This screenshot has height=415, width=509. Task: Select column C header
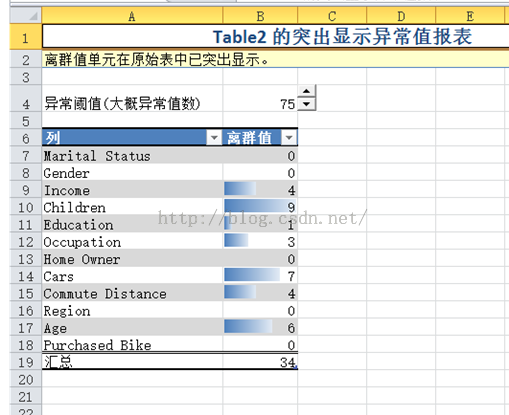pyautogui.click(x=332, y=16)
